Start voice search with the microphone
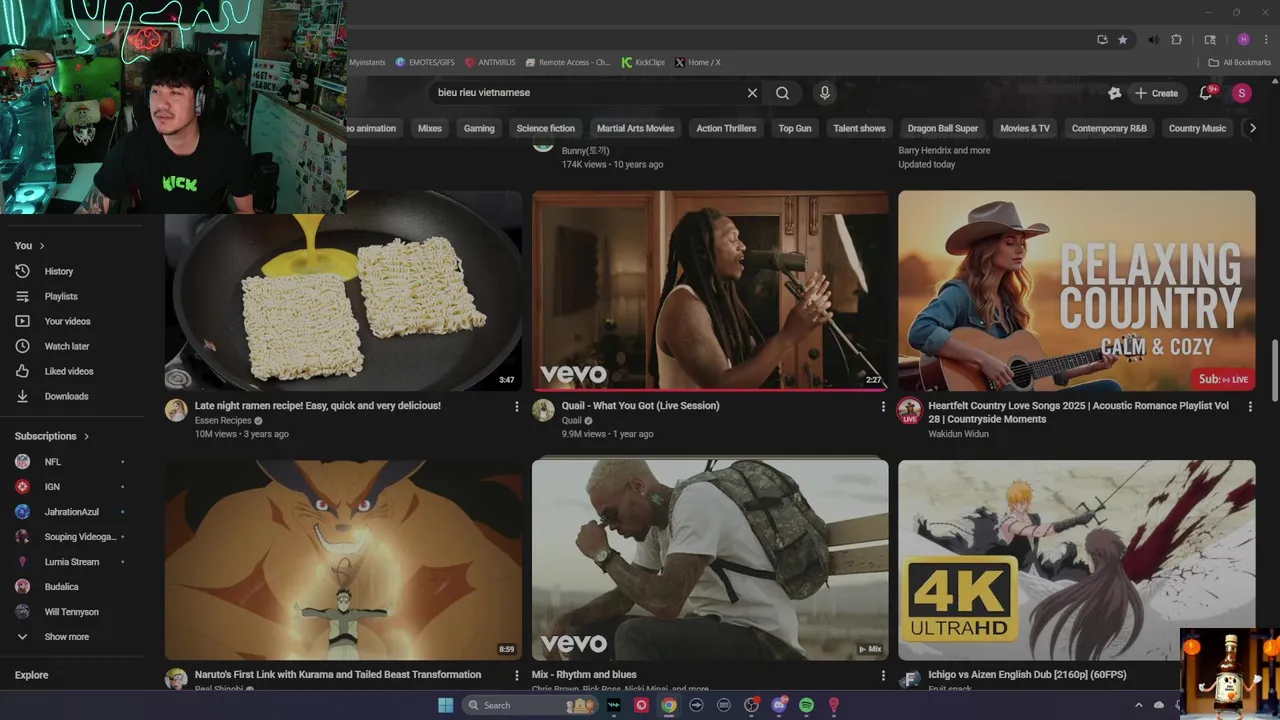 [x=824, y=93]
